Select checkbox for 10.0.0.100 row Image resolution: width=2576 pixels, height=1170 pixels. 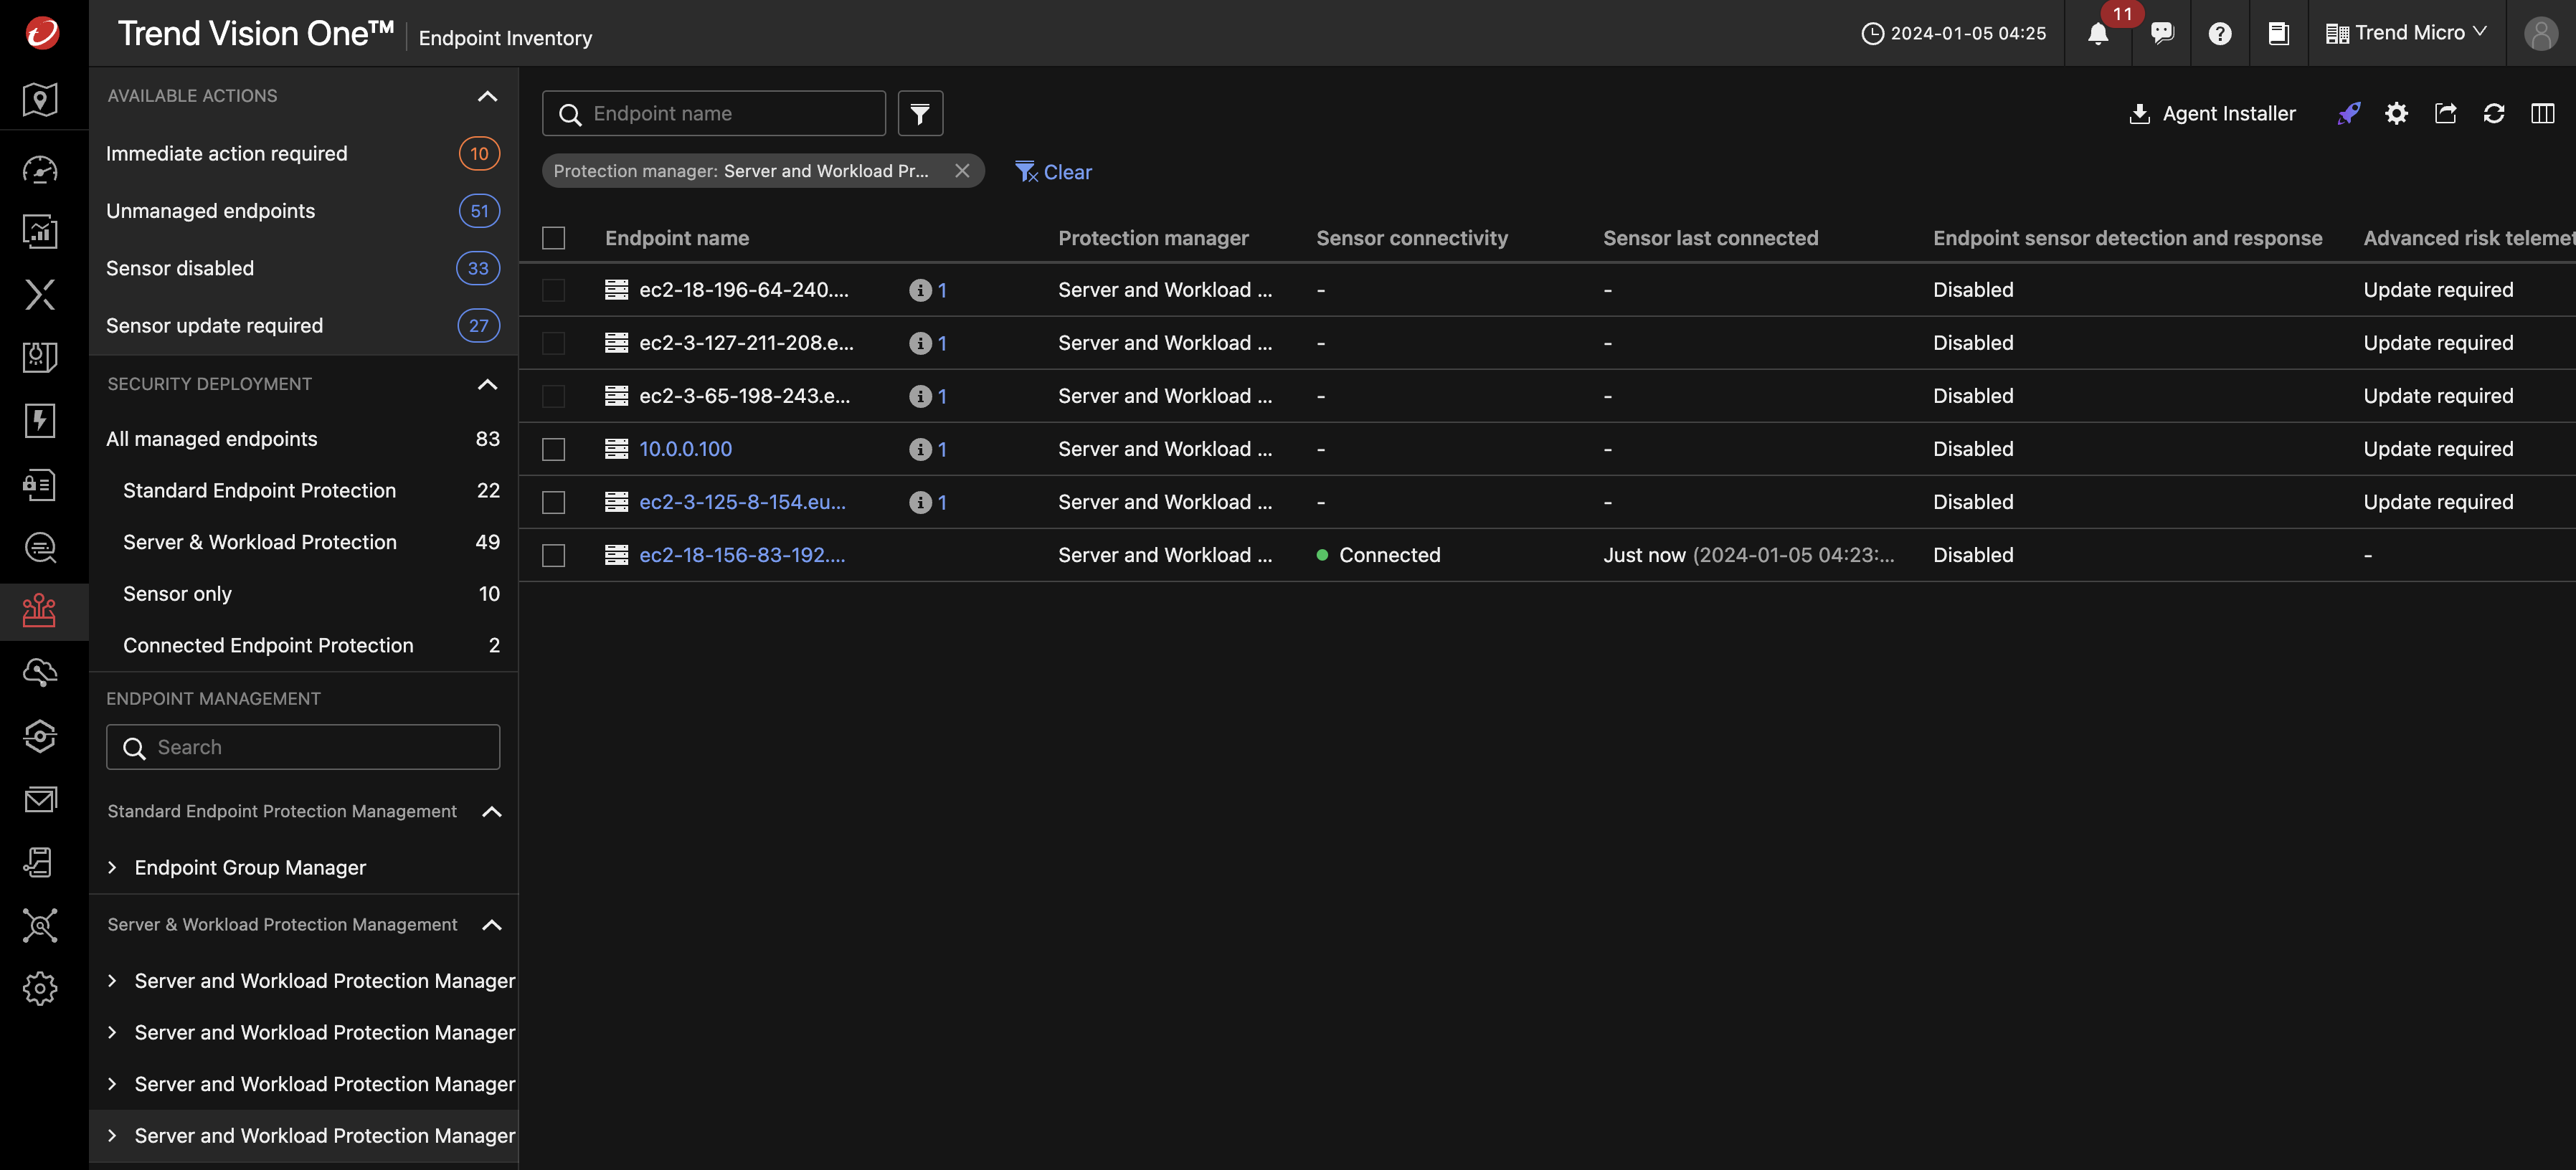pos(553,449)
